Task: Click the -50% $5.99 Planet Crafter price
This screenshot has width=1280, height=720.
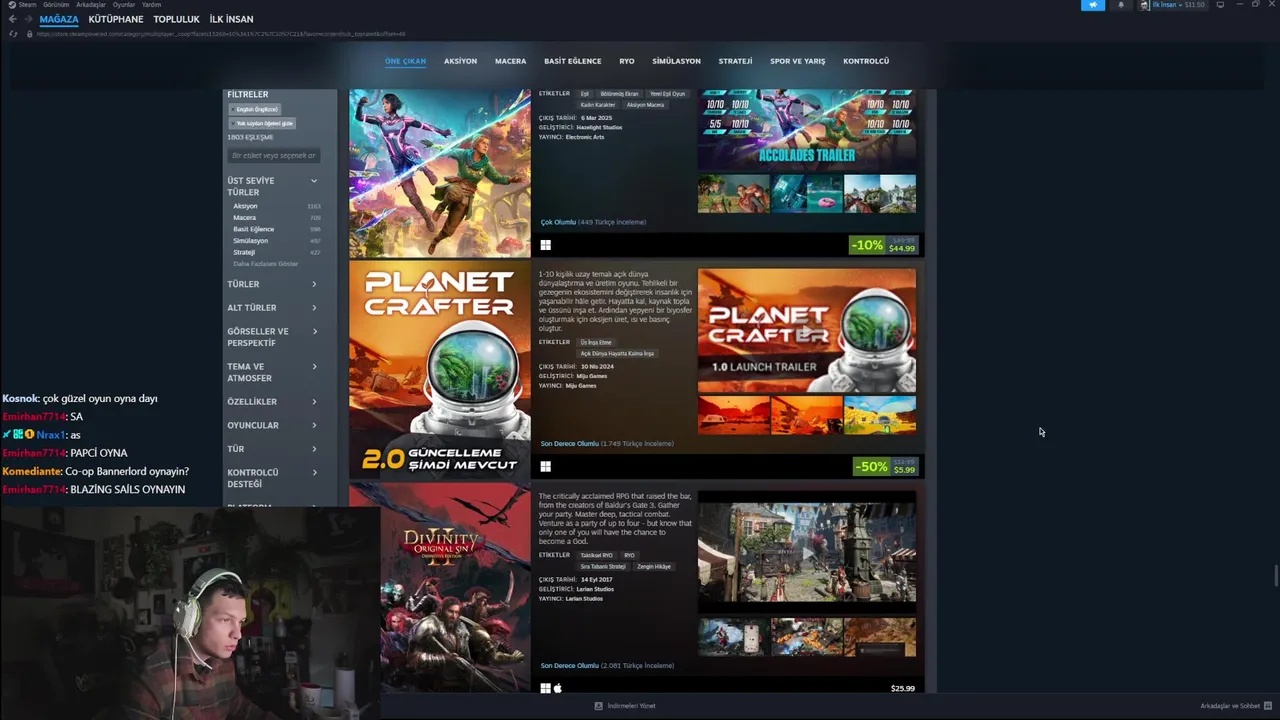Action: (x=885, y=467)
